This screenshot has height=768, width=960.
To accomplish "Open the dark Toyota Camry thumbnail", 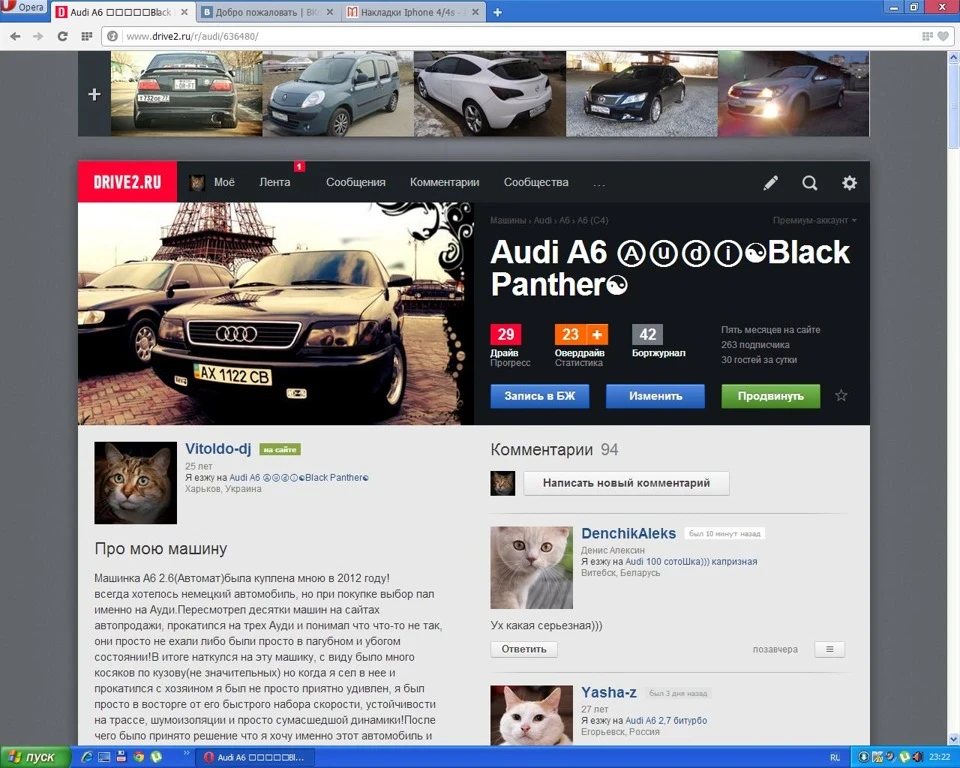I will [x=642, y=94].
